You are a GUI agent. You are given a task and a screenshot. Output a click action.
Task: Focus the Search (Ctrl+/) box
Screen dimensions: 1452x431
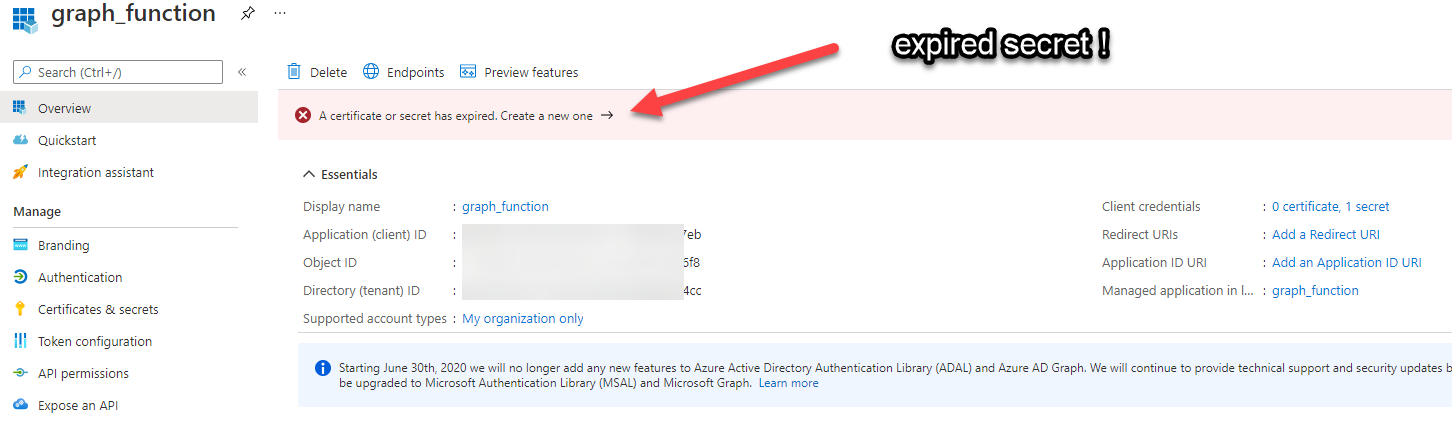click(x=118, y=72)
